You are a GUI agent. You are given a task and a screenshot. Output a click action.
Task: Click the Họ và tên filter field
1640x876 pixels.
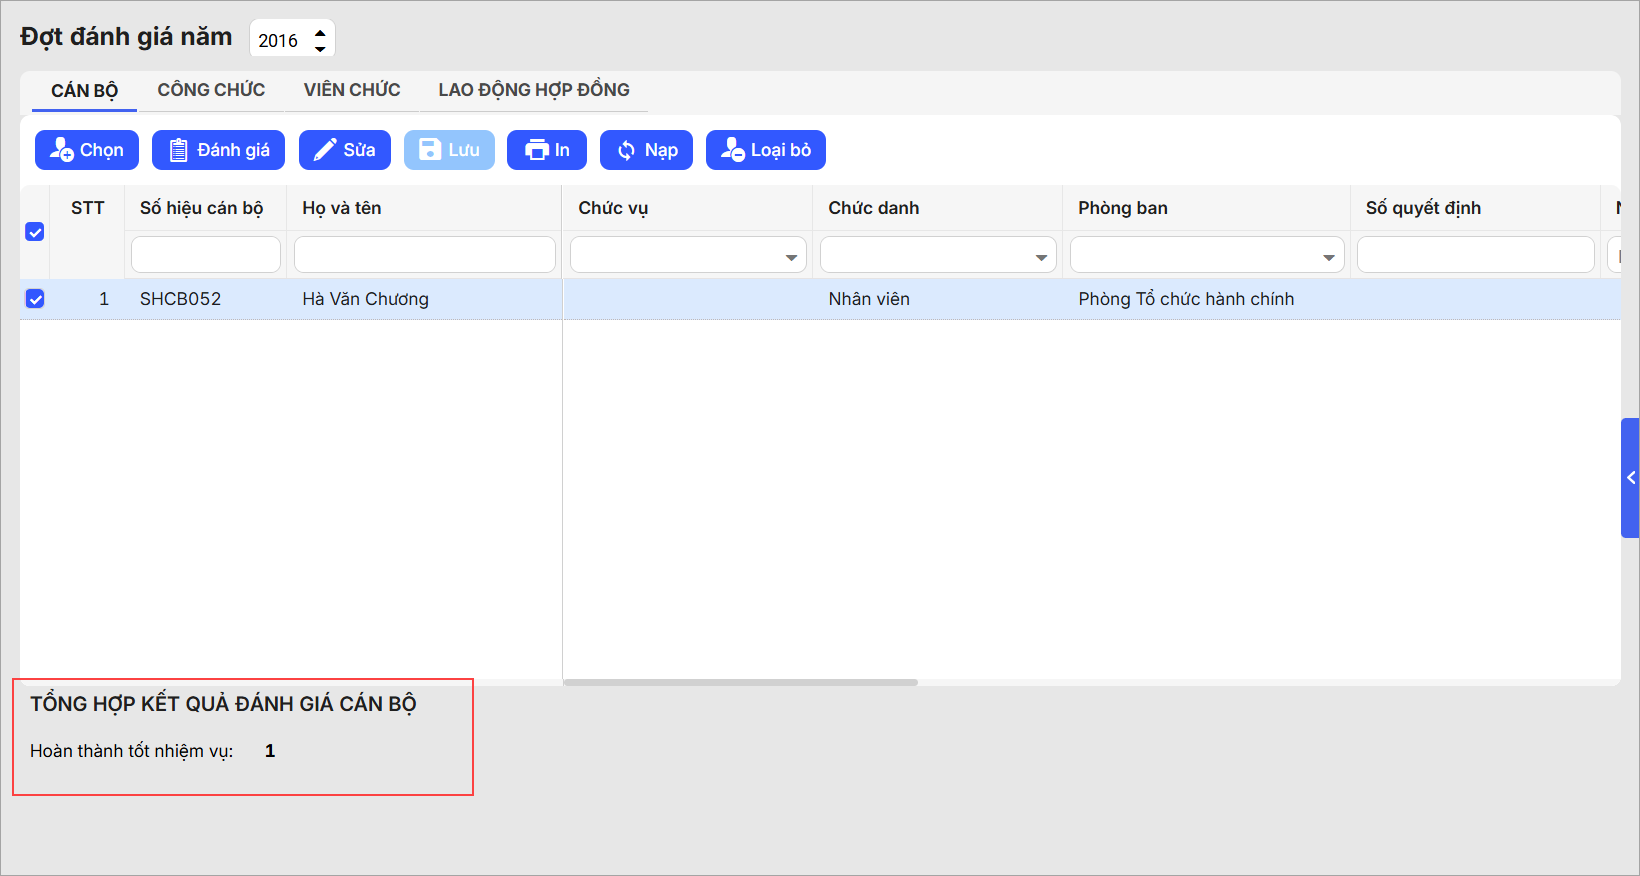425,255
